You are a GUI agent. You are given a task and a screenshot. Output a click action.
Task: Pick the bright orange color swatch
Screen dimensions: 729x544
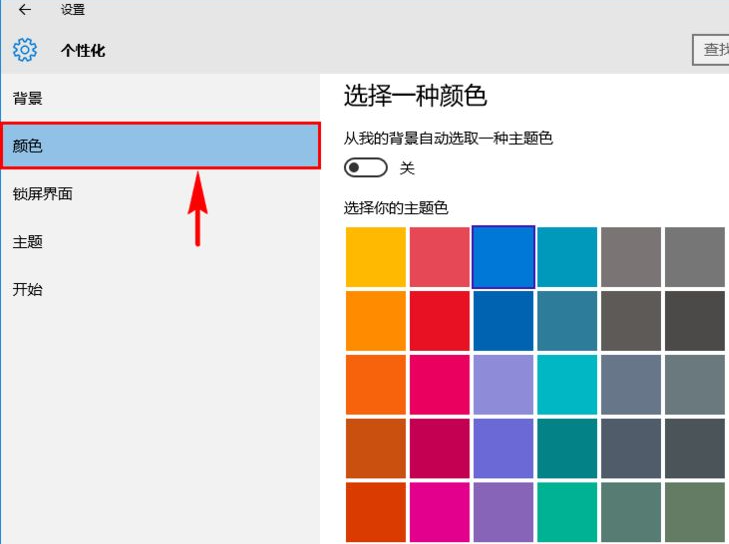376,321
